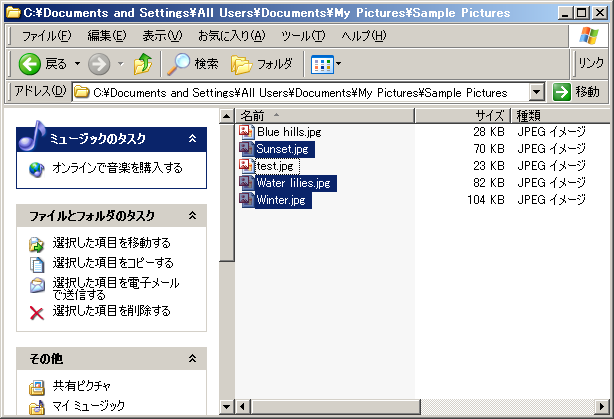The height and width of the screenshot is (419, 614).
Task: Open the 表示(V) menu
Action: coord(162,36)
